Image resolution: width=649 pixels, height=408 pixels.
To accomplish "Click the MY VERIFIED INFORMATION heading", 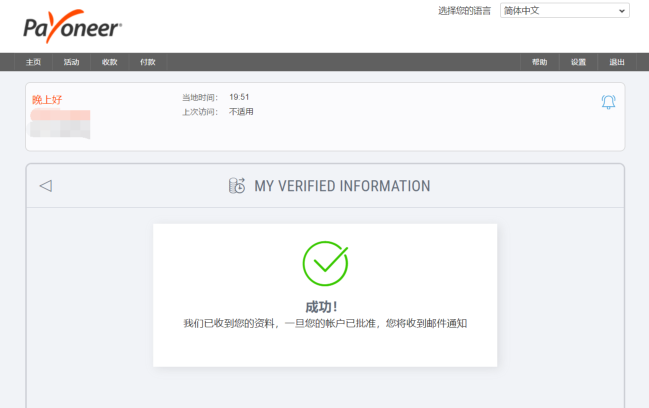I will (x=342, y=186).
